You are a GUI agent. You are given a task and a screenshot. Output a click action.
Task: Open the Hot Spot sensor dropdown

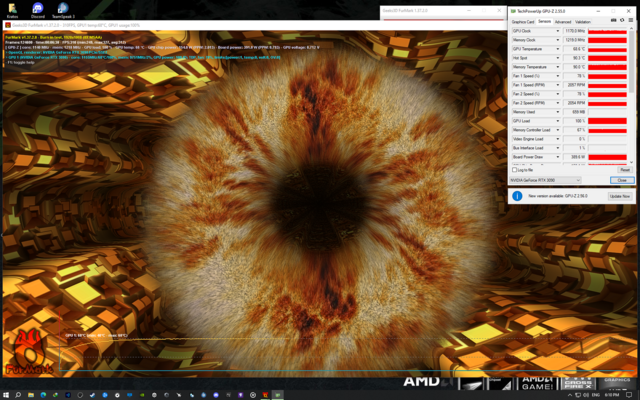[x=558, y=58]
